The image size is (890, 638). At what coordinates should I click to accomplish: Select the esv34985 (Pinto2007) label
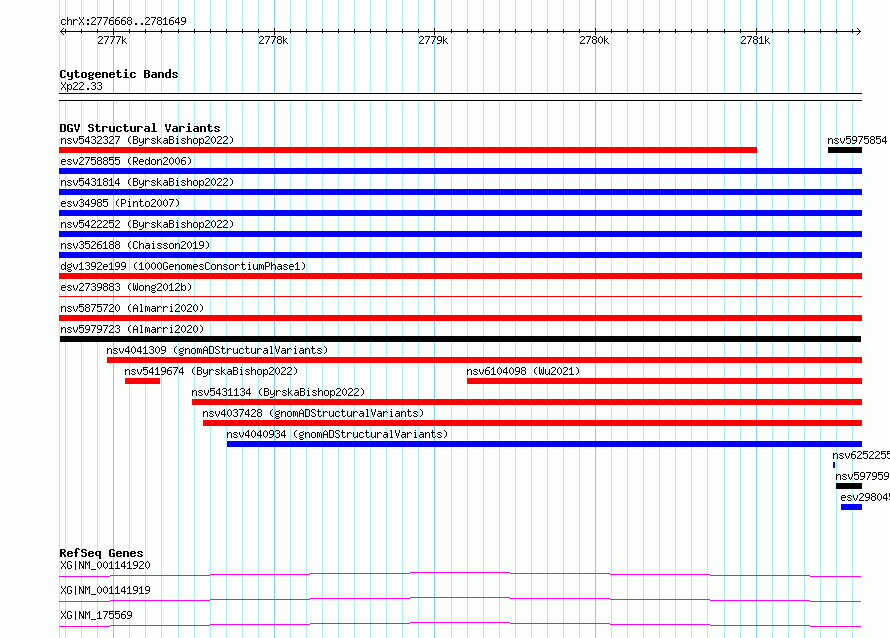click(120, 203)
